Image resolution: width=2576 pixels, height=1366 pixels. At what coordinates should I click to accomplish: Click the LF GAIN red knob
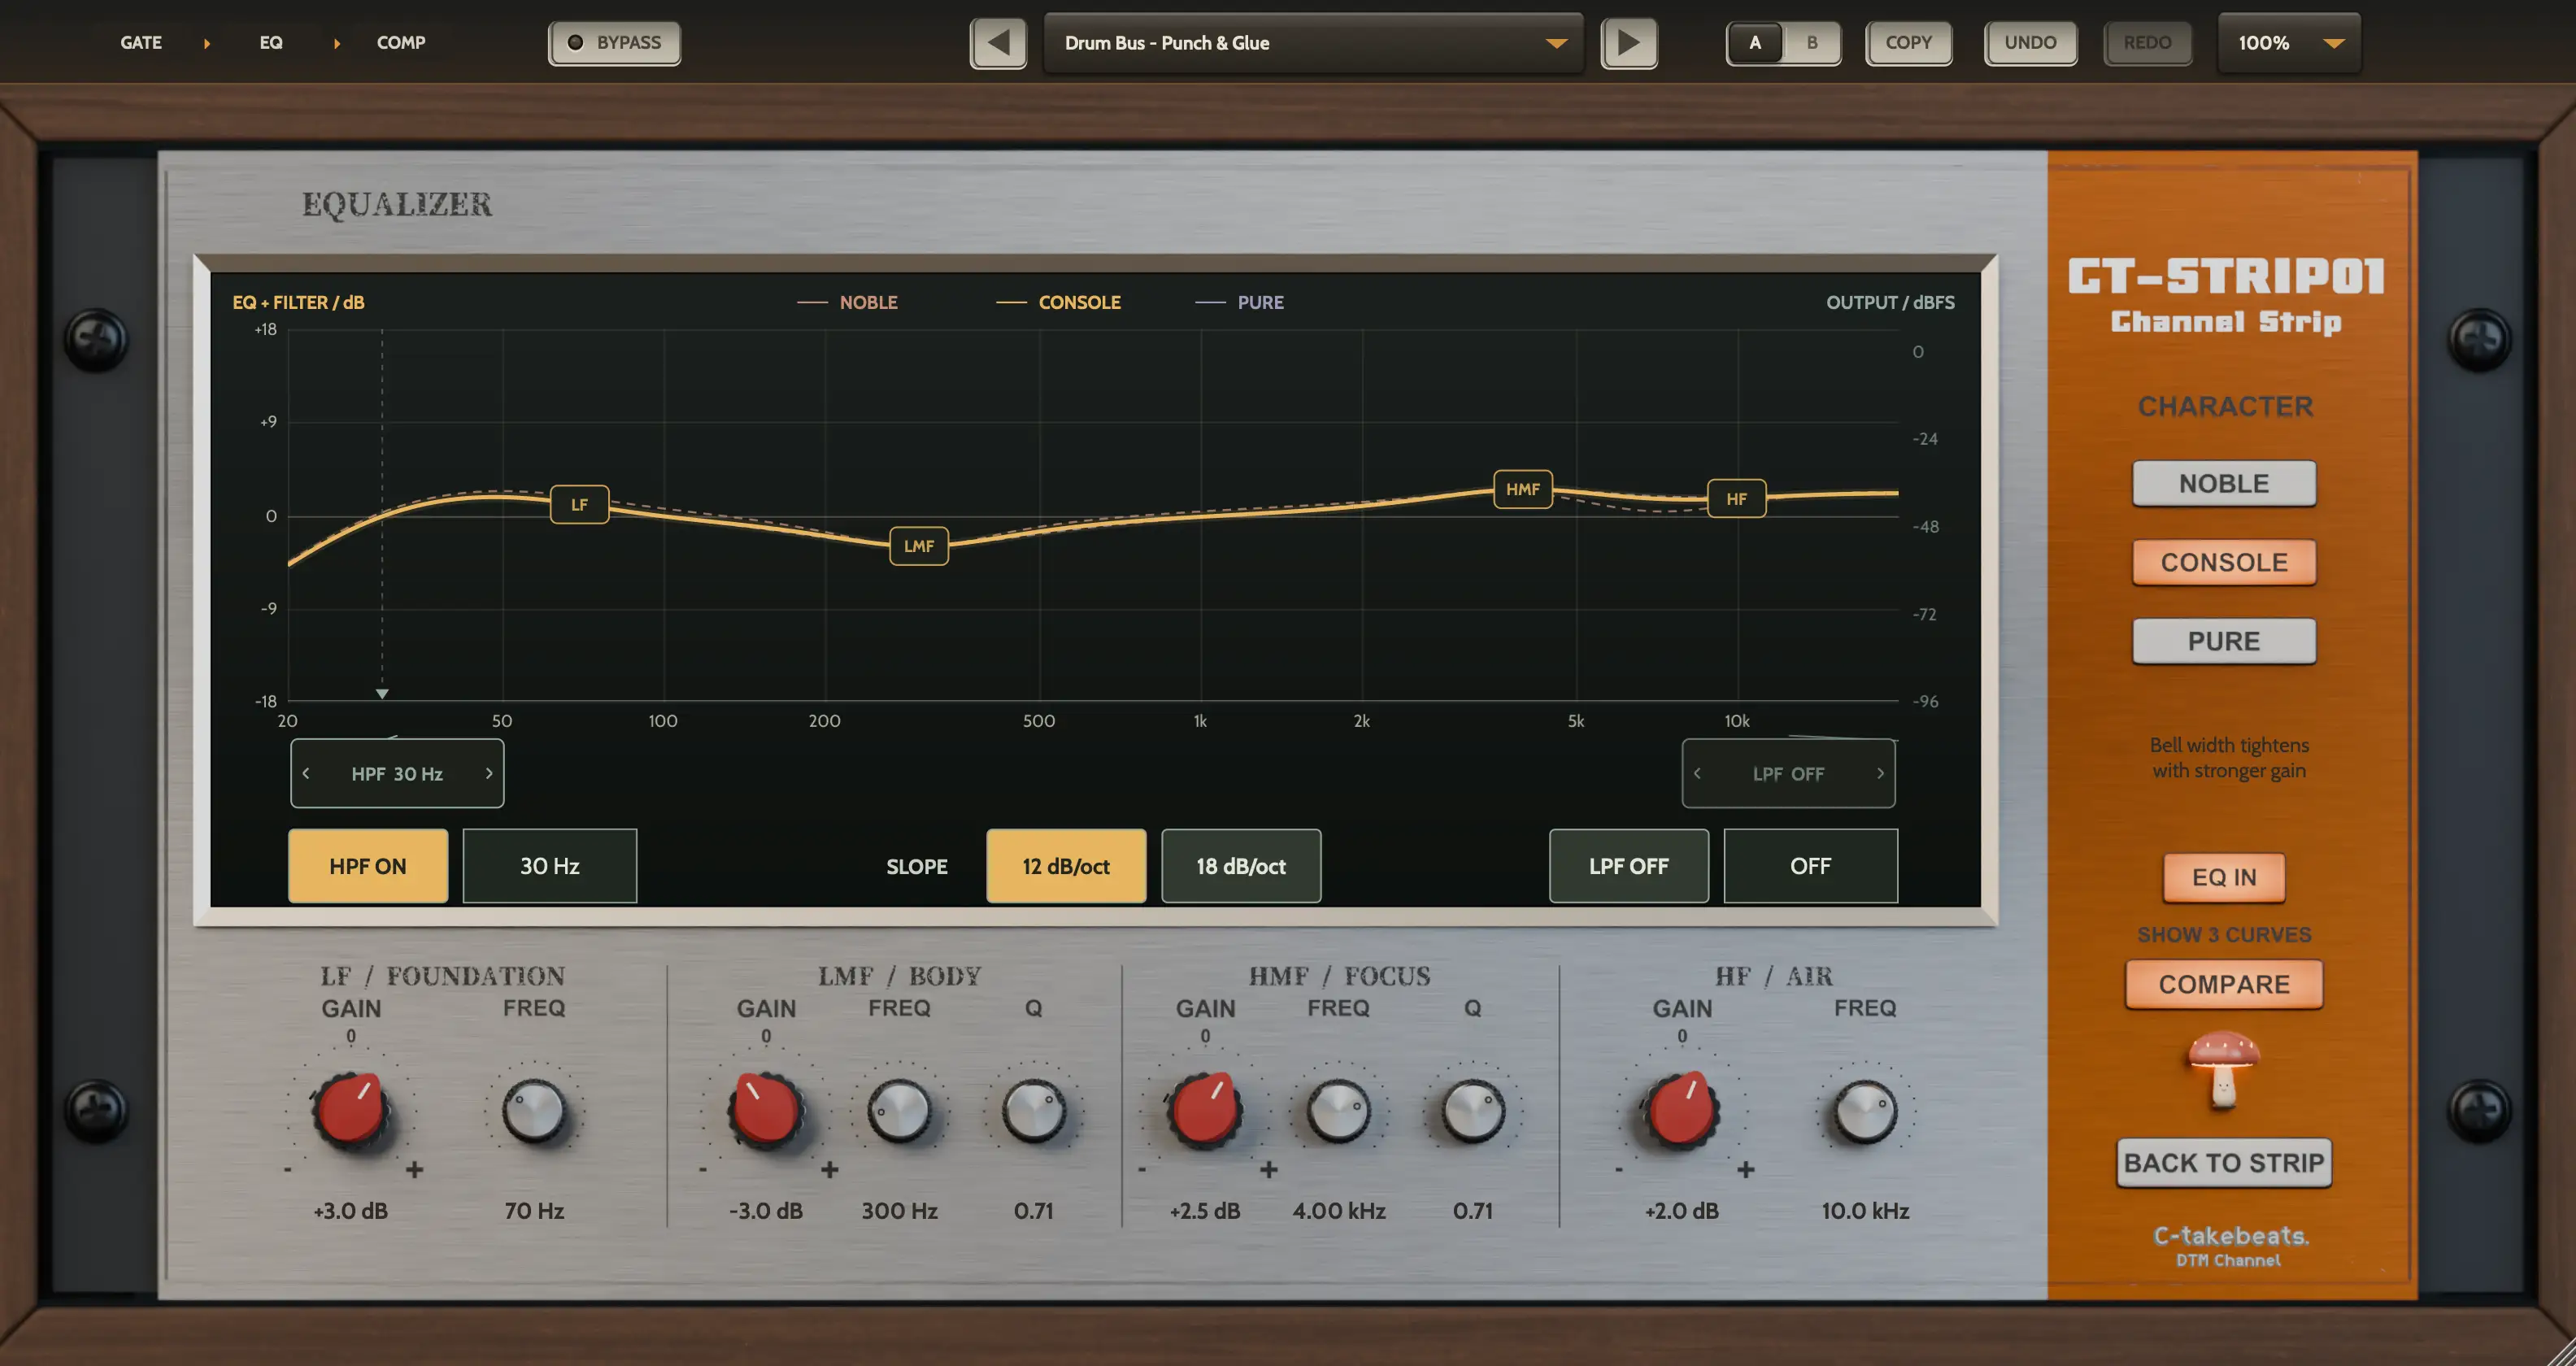point(351,1110)
